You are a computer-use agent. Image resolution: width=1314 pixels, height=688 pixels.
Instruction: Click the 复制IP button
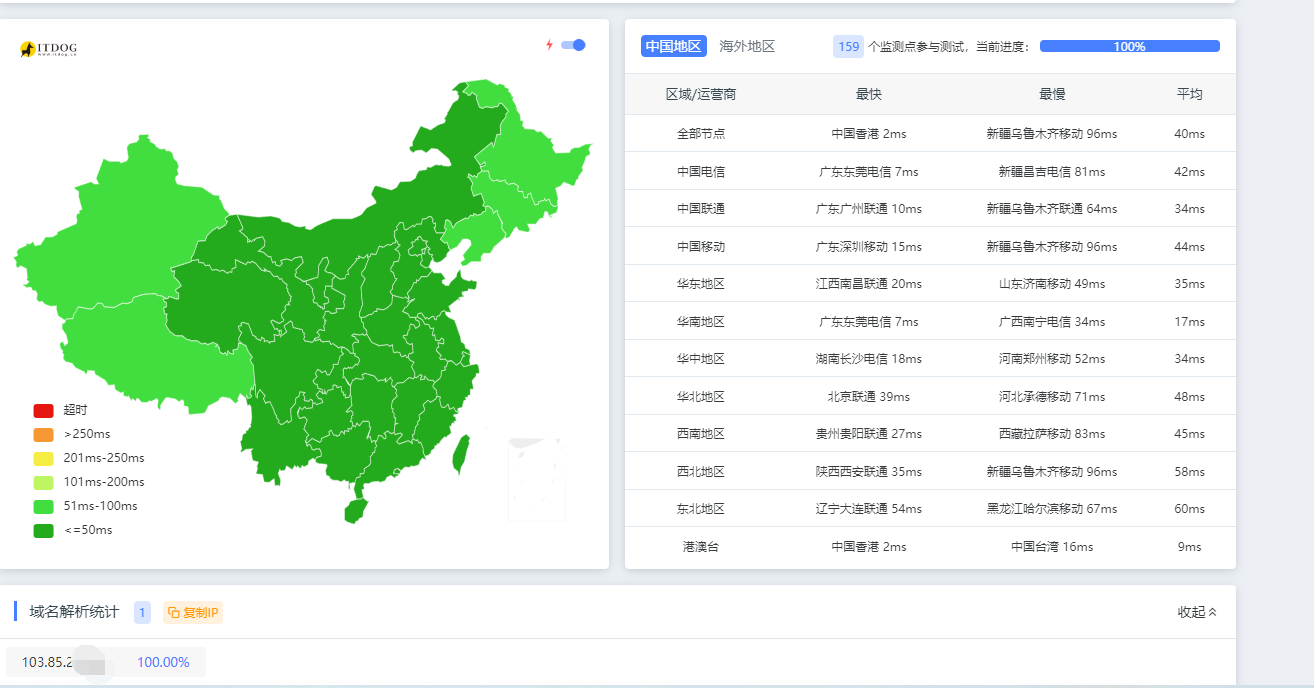(193, 612)
